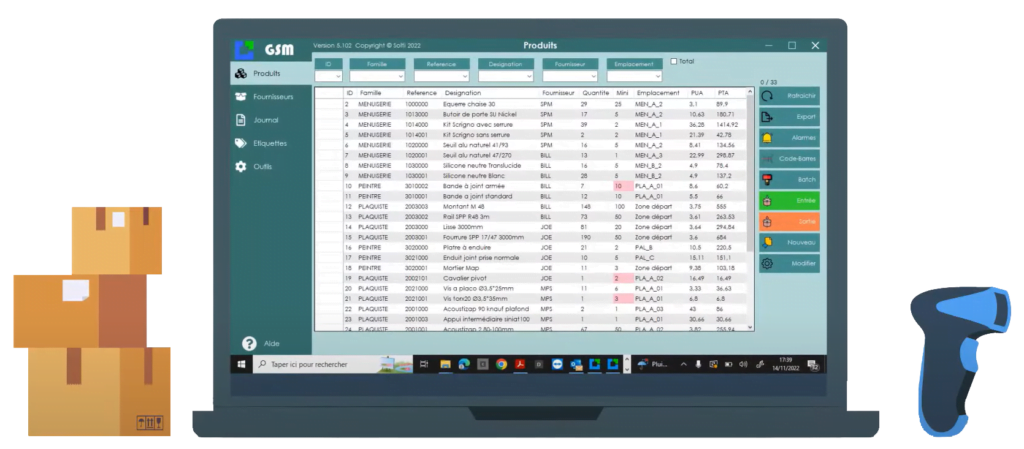Open Google Chrome from the taskbar
The width and height of the screenshot is (1024, 449).
click(x=501, y=365)
